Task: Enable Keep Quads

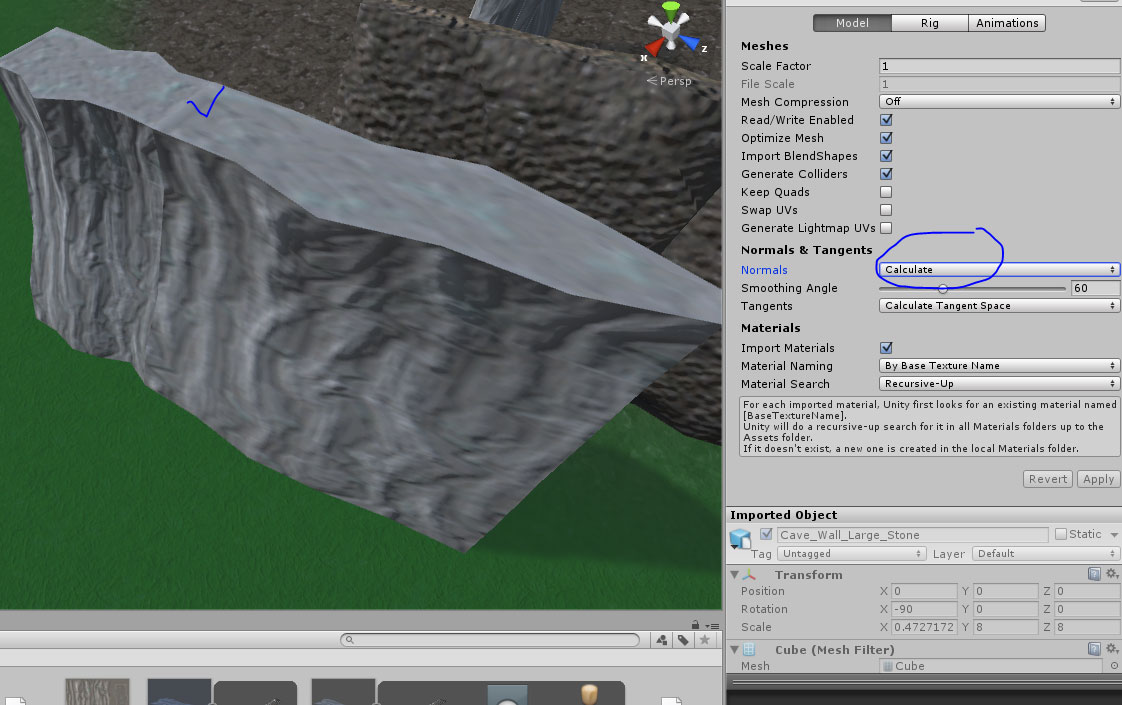Action: point(885,192)
